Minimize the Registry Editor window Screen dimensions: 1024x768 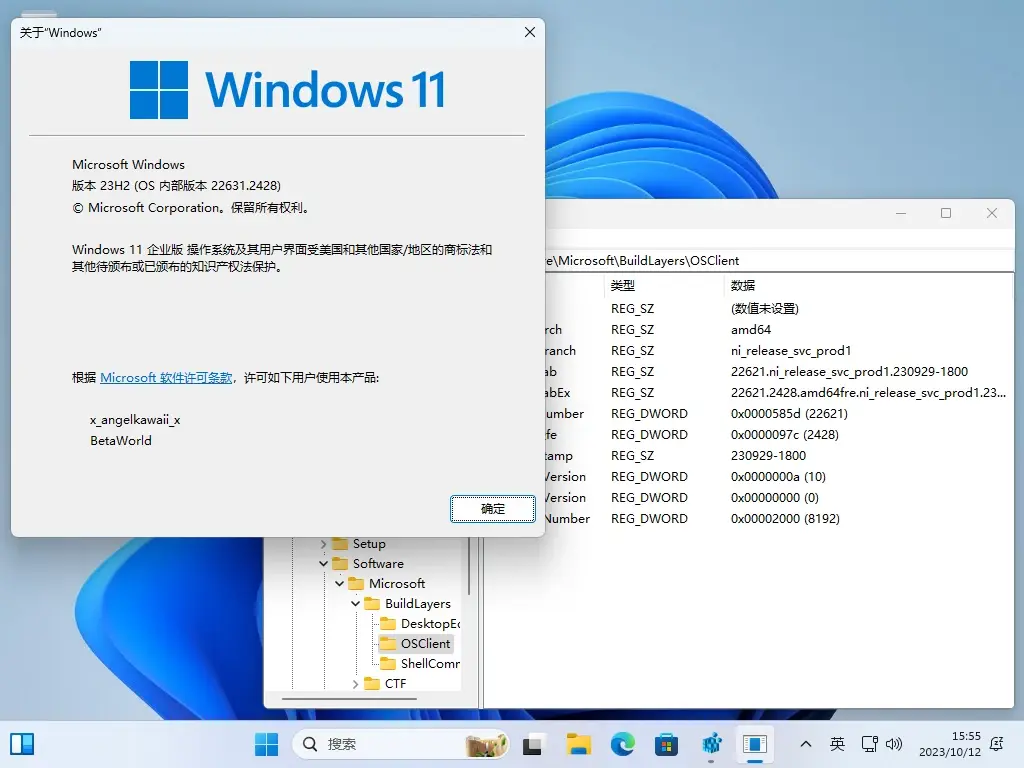(901, 213)
